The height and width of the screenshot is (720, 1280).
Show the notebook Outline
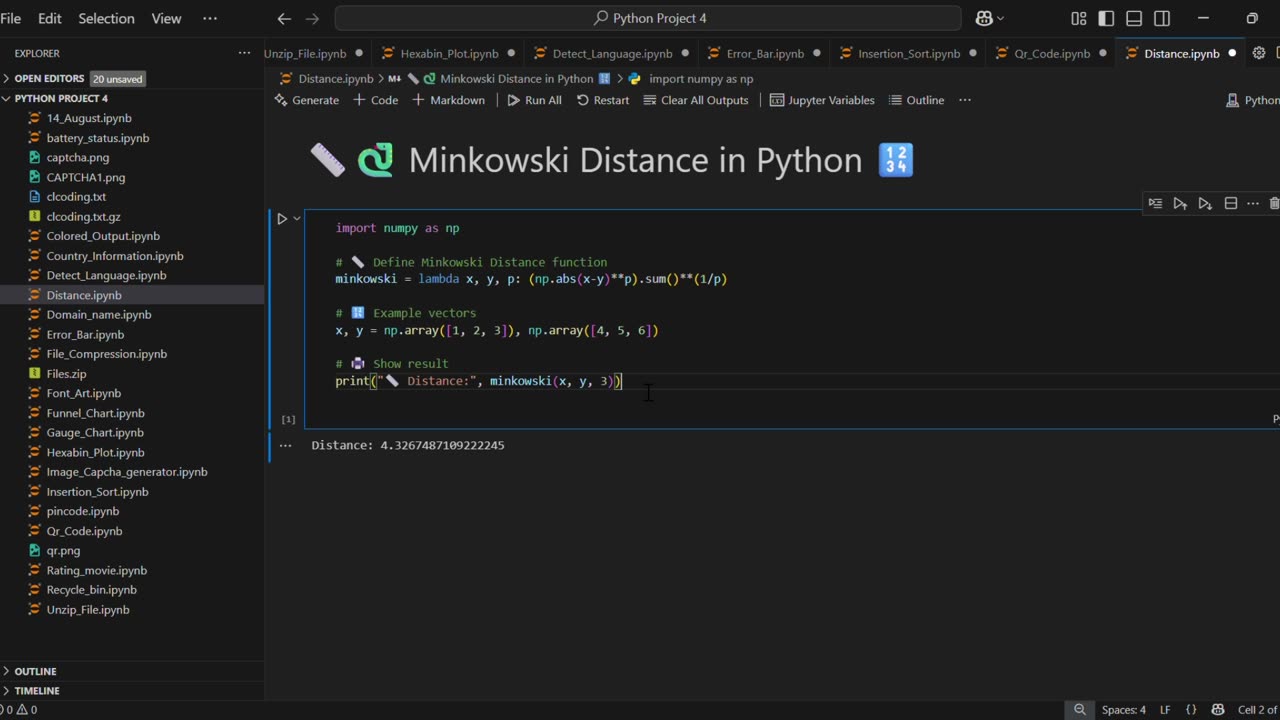click(x=916, y=100)
